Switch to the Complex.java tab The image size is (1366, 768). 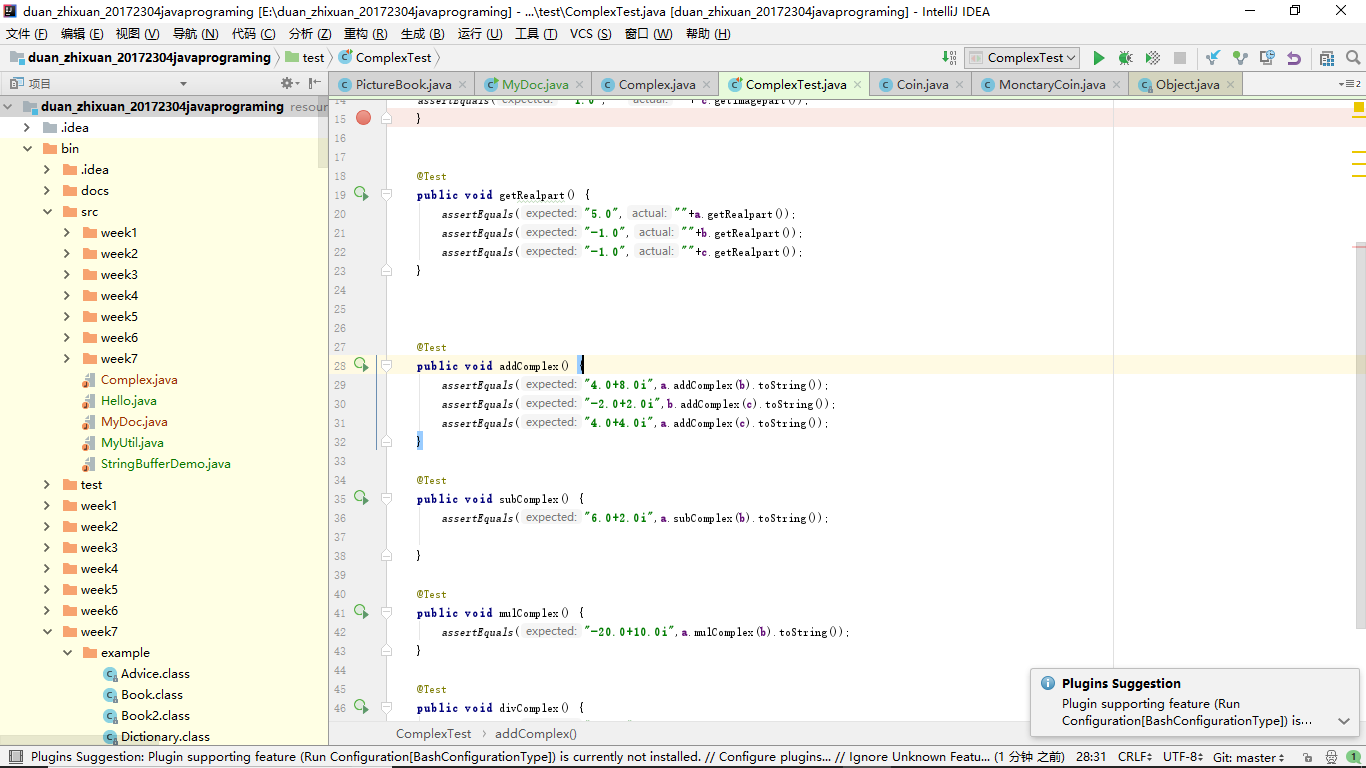point(656,85)
